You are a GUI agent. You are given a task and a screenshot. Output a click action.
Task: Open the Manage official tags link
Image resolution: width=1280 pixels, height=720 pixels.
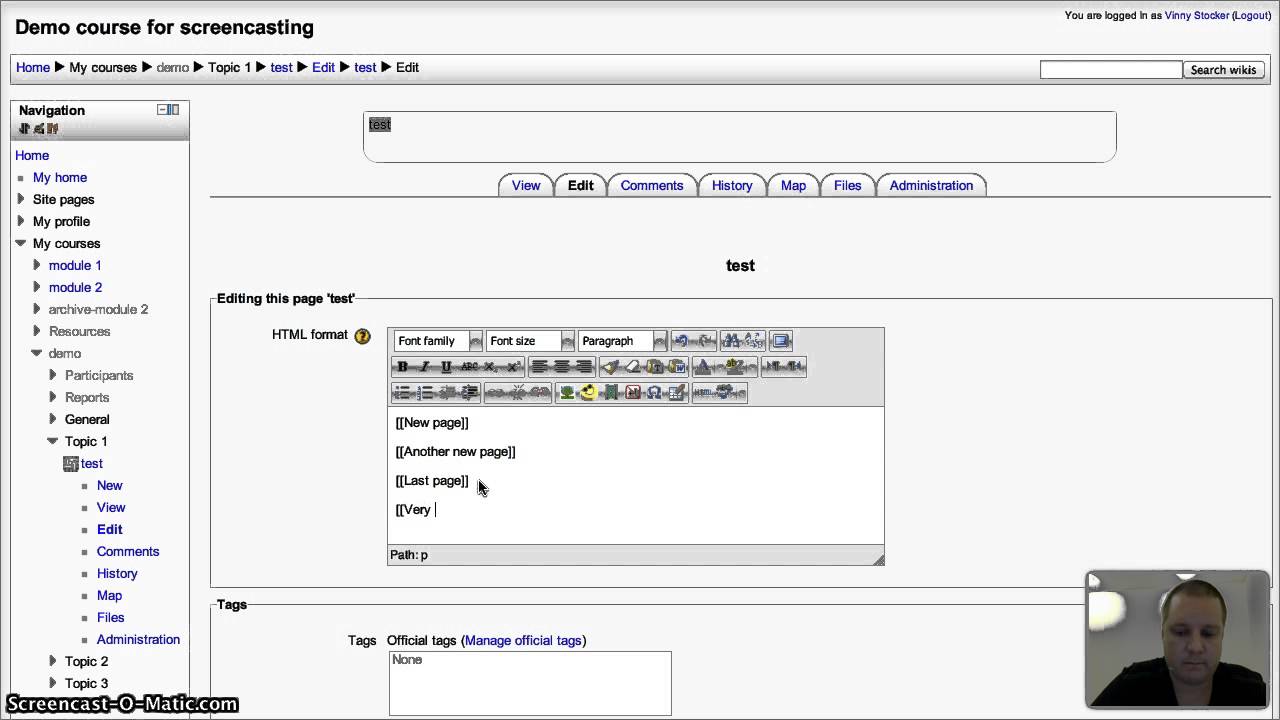(523, 640)
